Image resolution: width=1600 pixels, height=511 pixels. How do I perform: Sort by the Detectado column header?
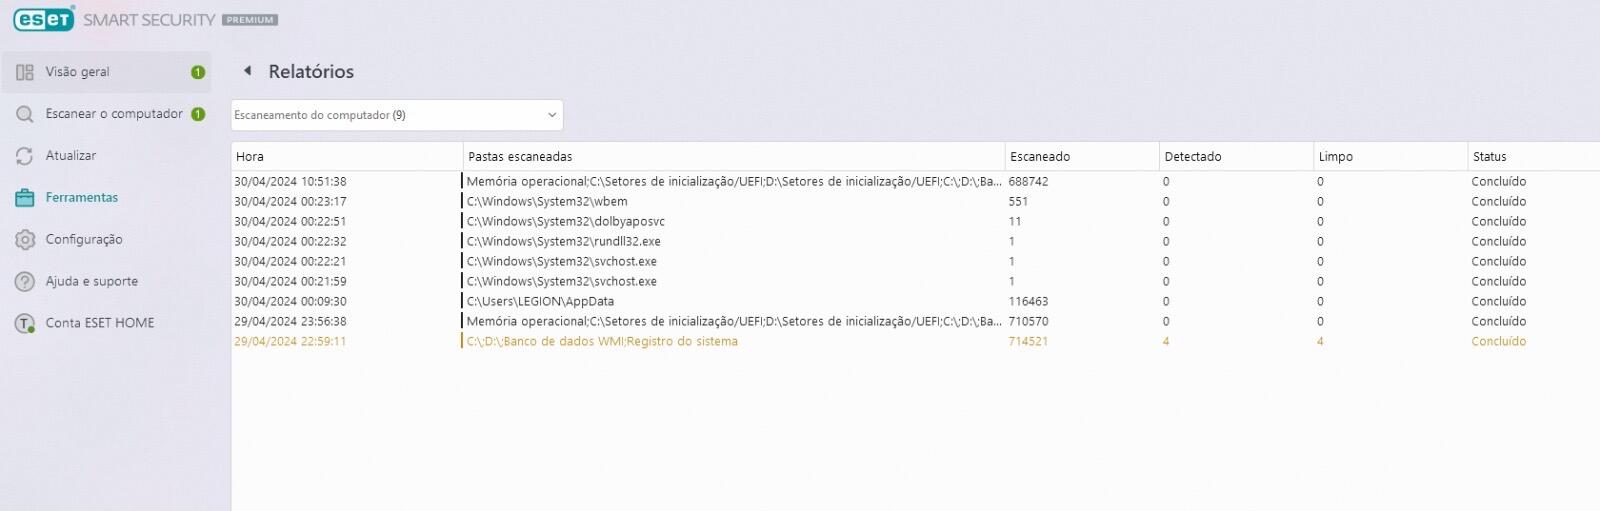coord(1236,157)
